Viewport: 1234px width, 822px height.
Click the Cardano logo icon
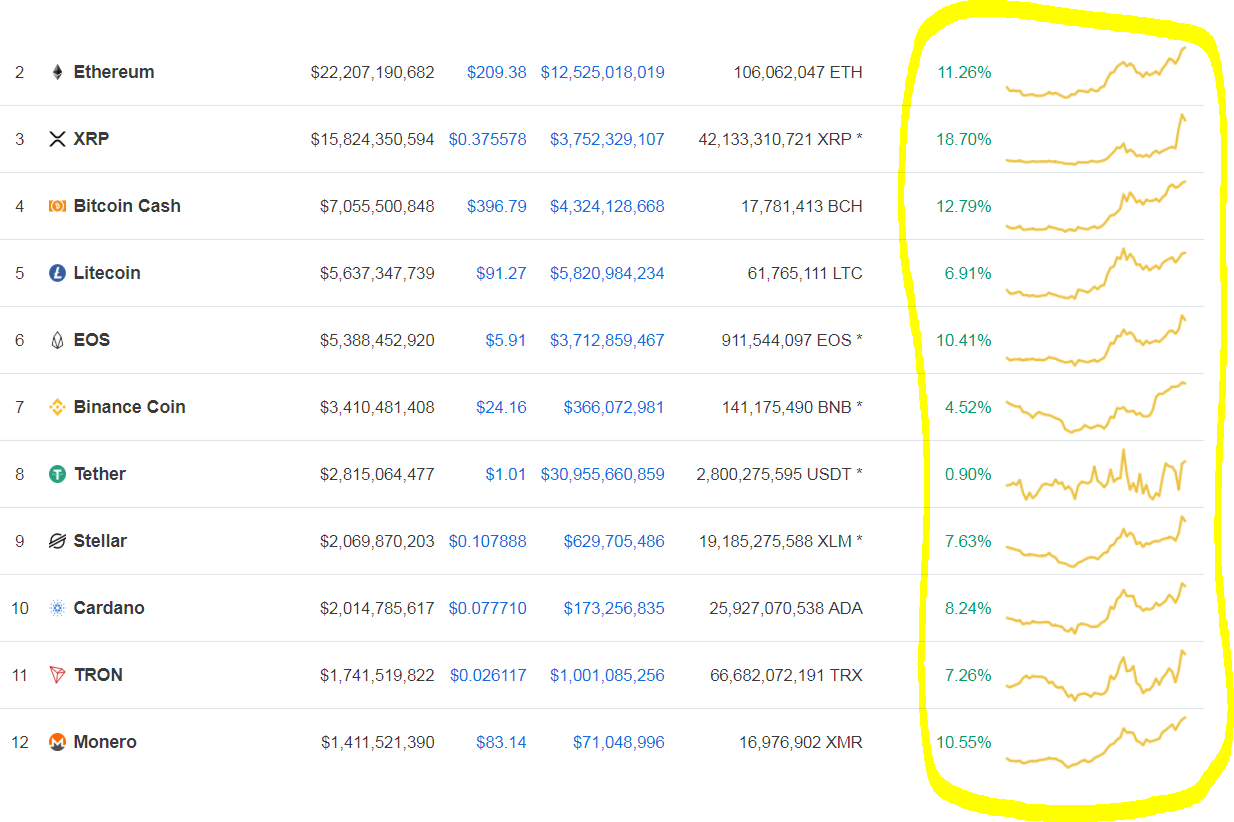coord(57,608)
